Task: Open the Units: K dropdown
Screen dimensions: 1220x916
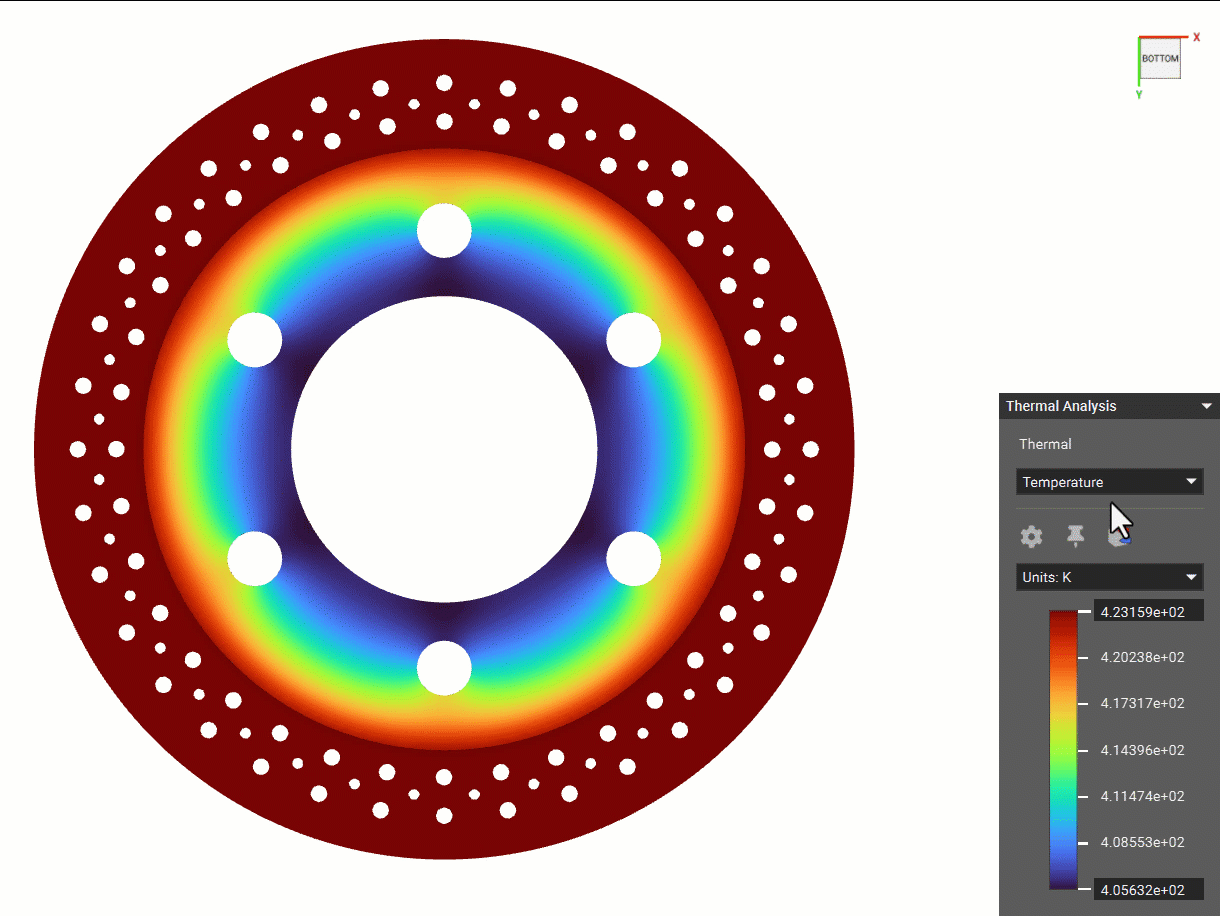Action: (x=1109, y=577)
